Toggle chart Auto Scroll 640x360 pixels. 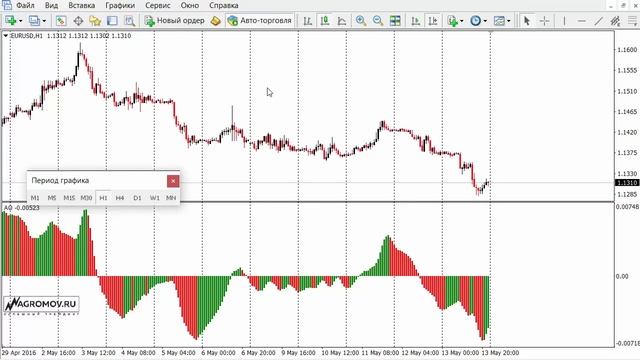point(416,20)
